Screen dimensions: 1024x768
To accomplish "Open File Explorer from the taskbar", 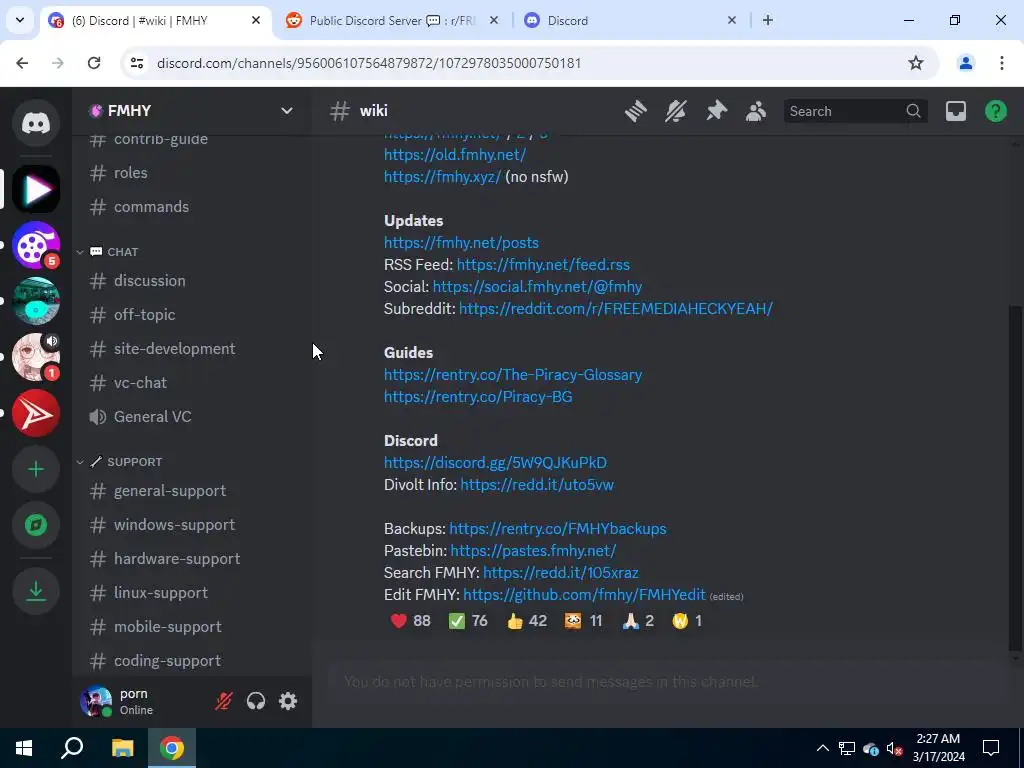I will point(122,748).
